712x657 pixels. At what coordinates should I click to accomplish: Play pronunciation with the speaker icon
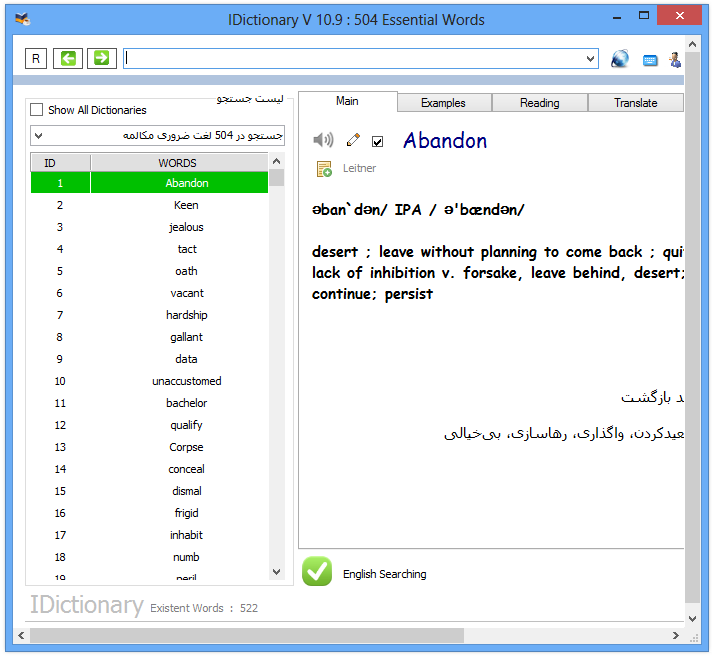323,141
